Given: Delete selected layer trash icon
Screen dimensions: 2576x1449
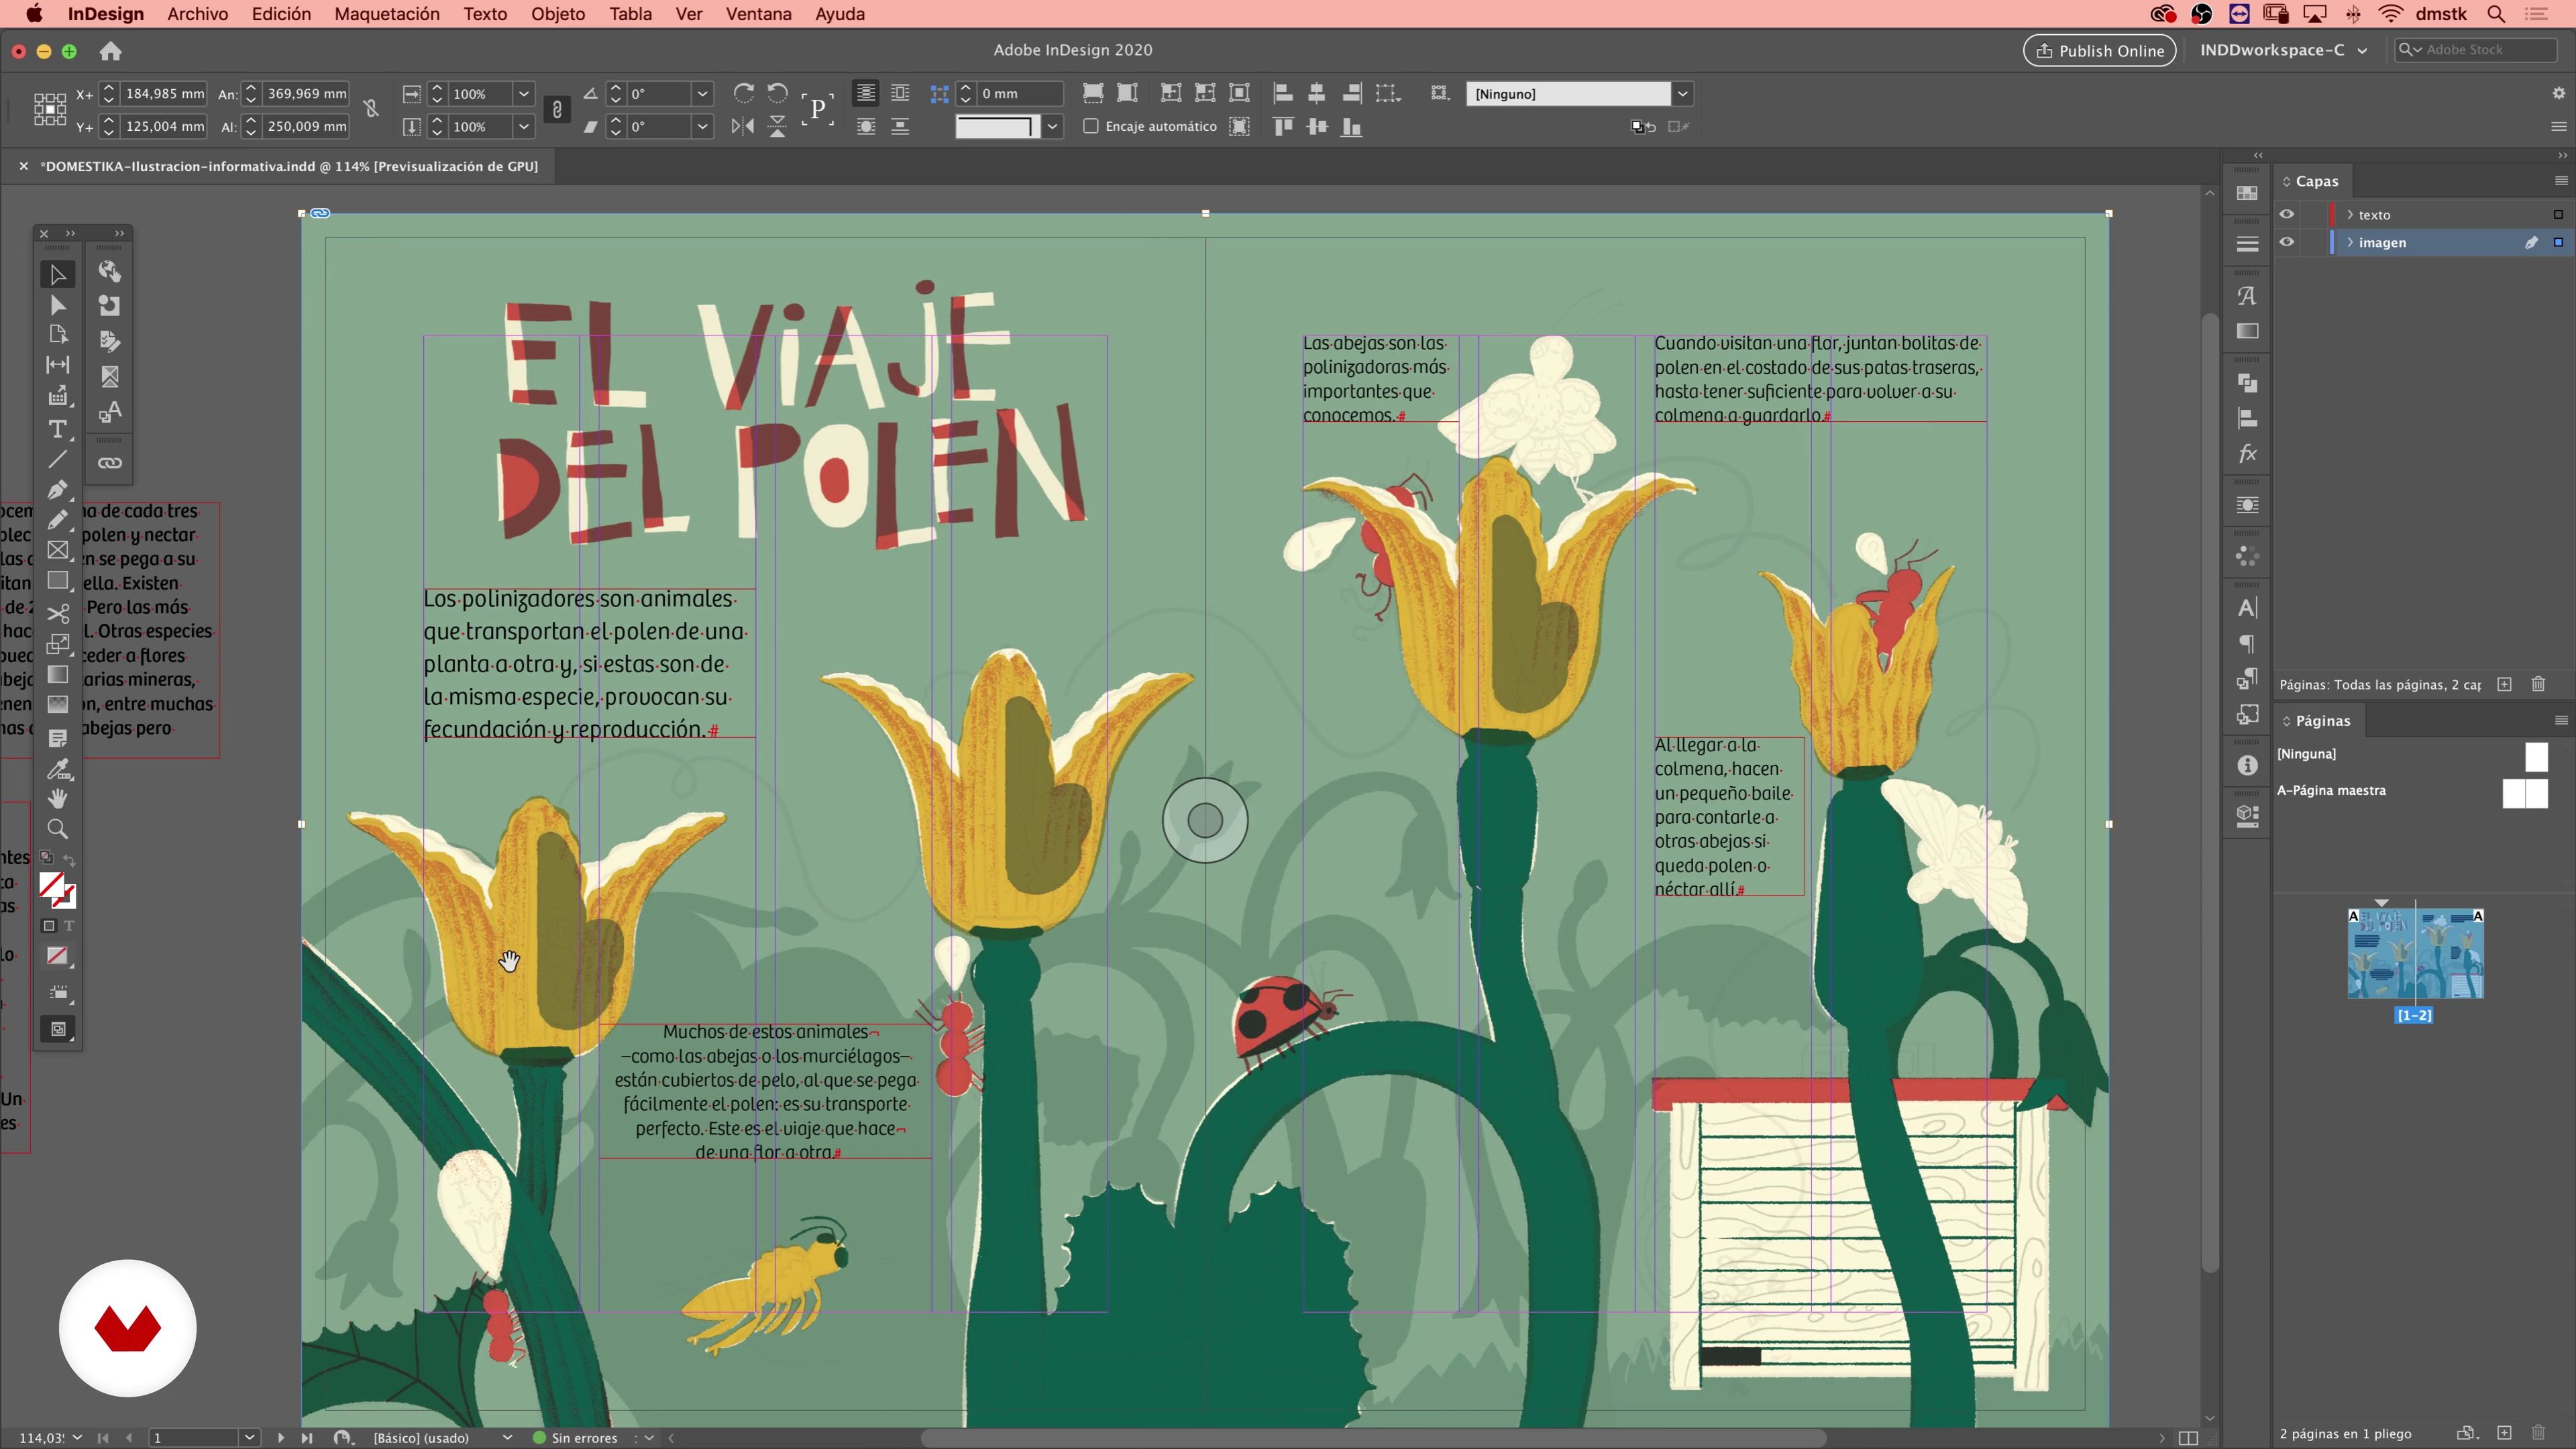Looking at the screenshot, I should 2538,685.
